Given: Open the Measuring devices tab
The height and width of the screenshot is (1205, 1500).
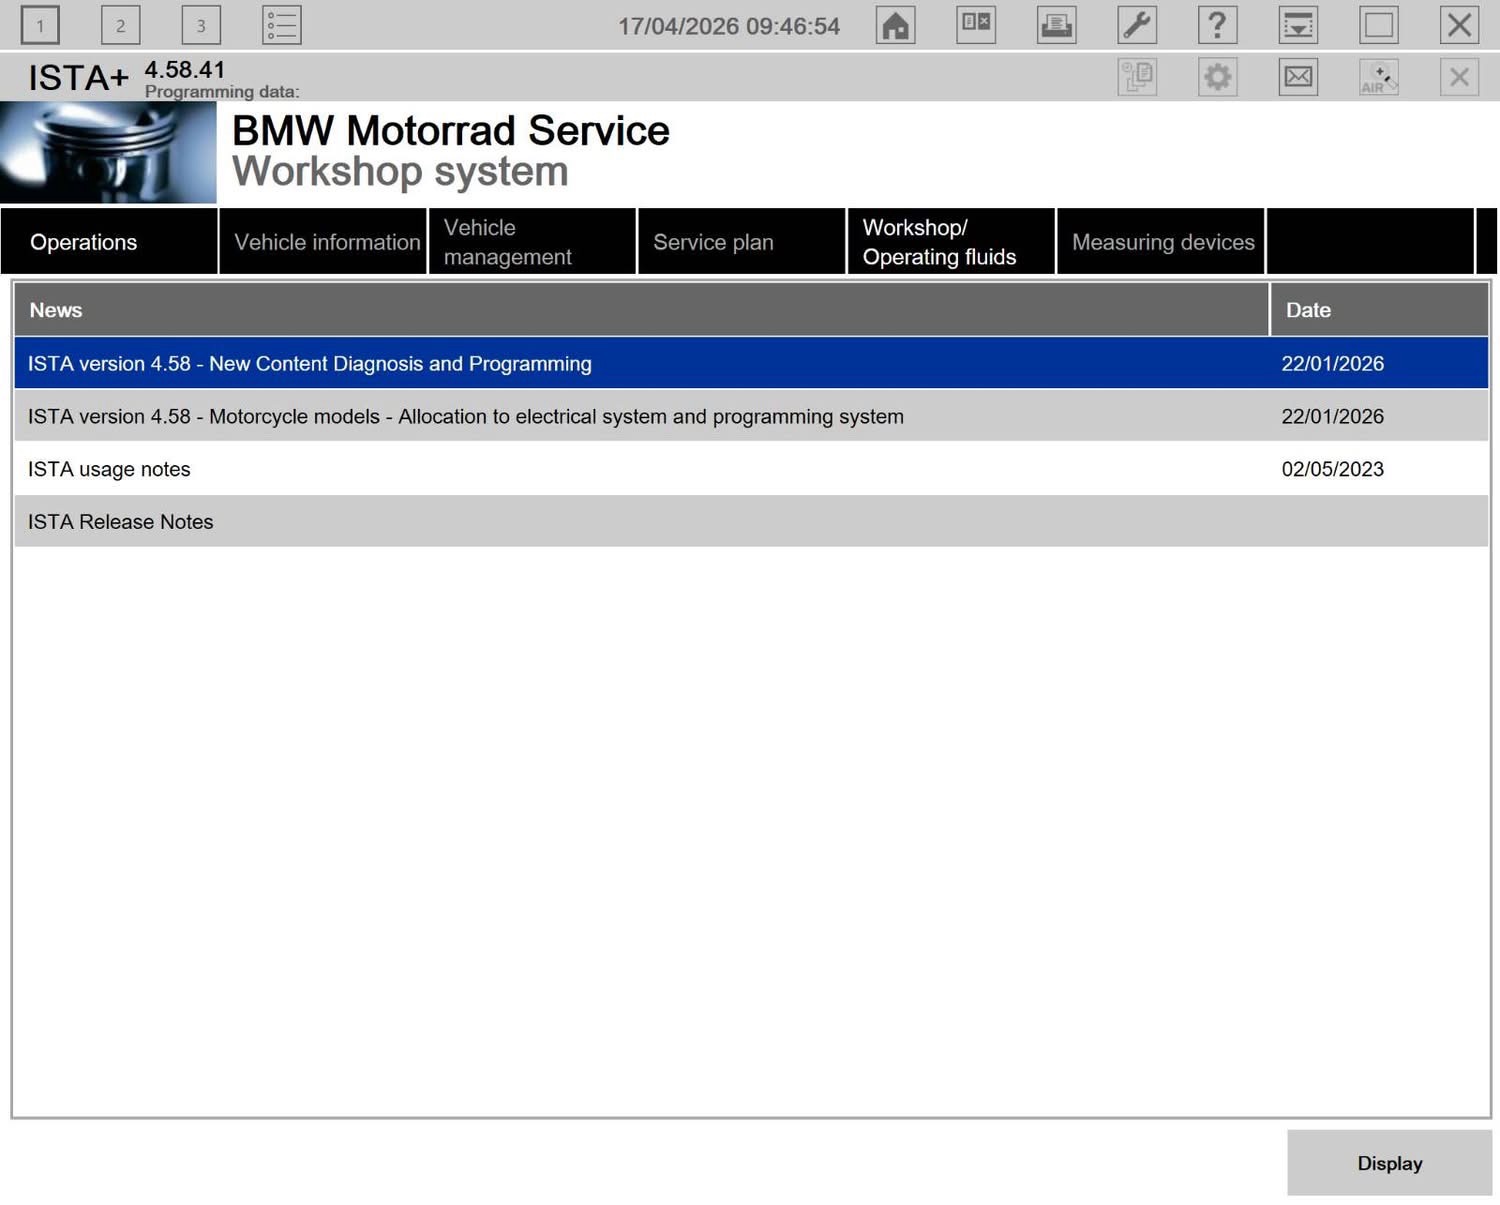Looking at the screenshot, I should [x=1161, y=242].
